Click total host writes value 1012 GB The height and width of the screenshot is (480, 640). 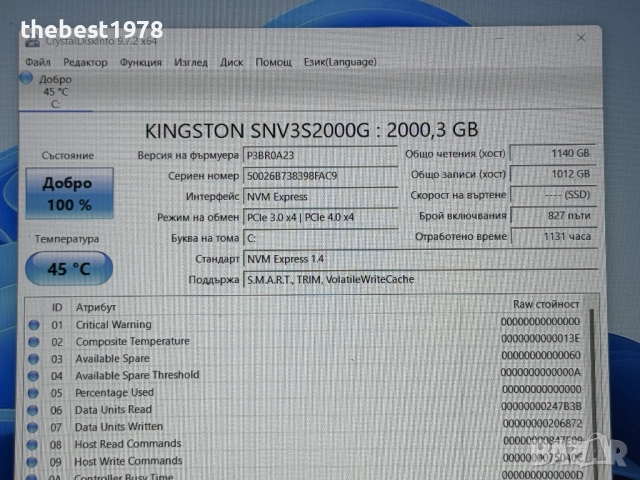point(553,174)
